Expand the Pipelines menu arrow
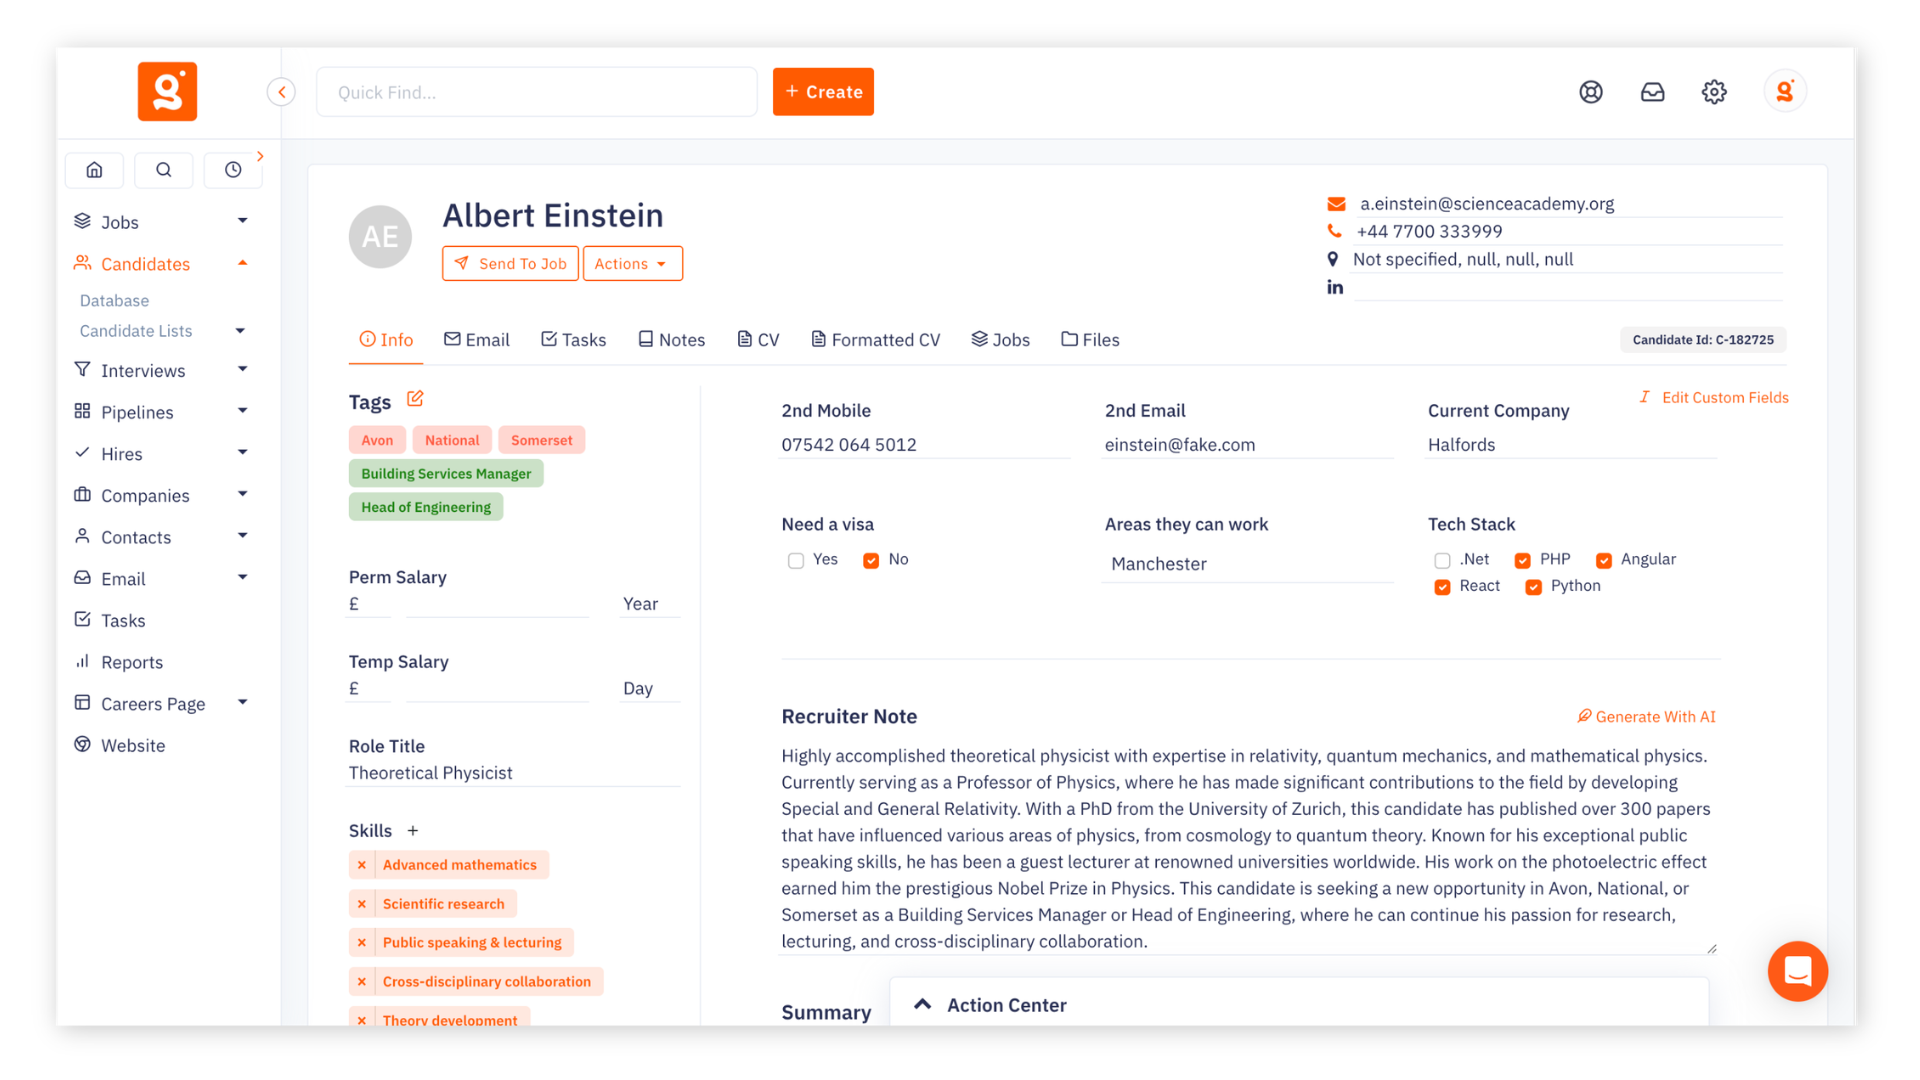This screenshot has height=1080, width=1920. coord(242,411)
